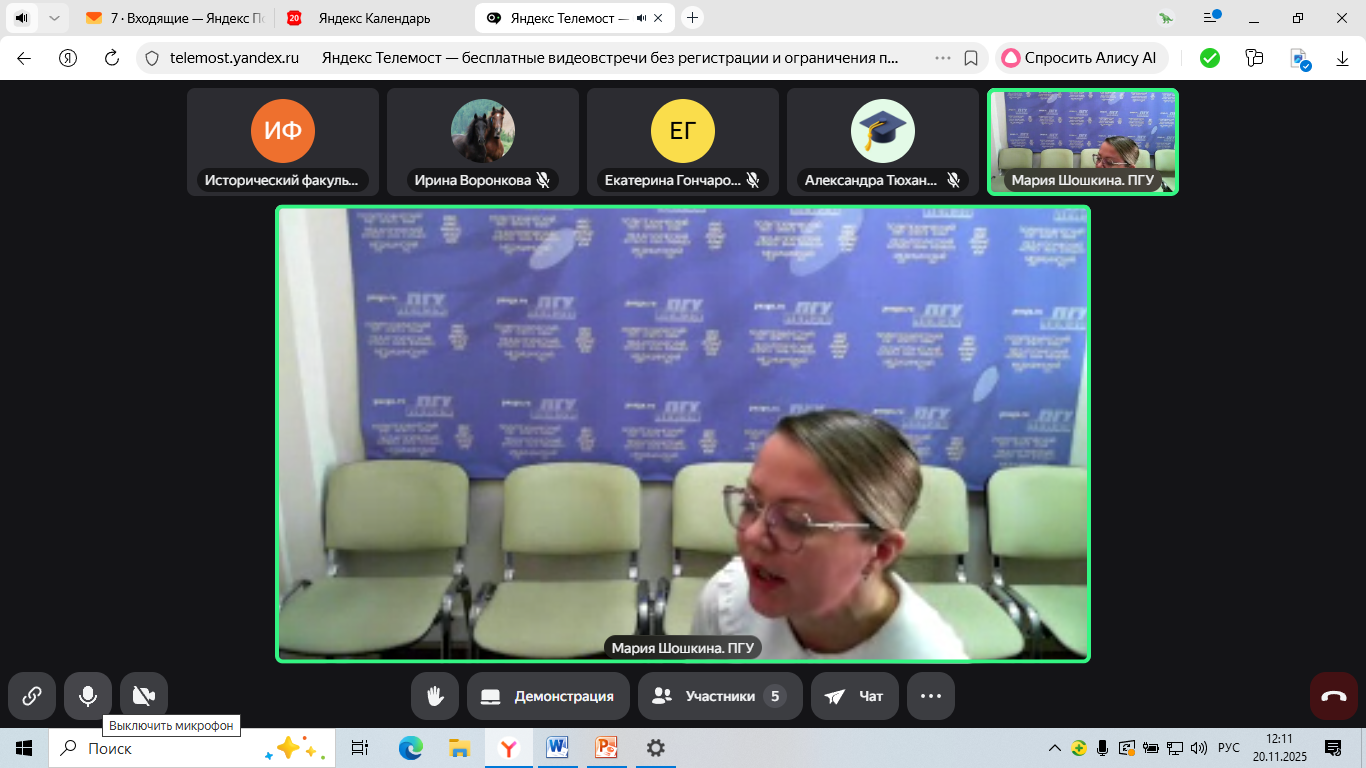The image size is (1366, 768).
Task: Open more options three-dot menu
Action: (x=931, y=696)
